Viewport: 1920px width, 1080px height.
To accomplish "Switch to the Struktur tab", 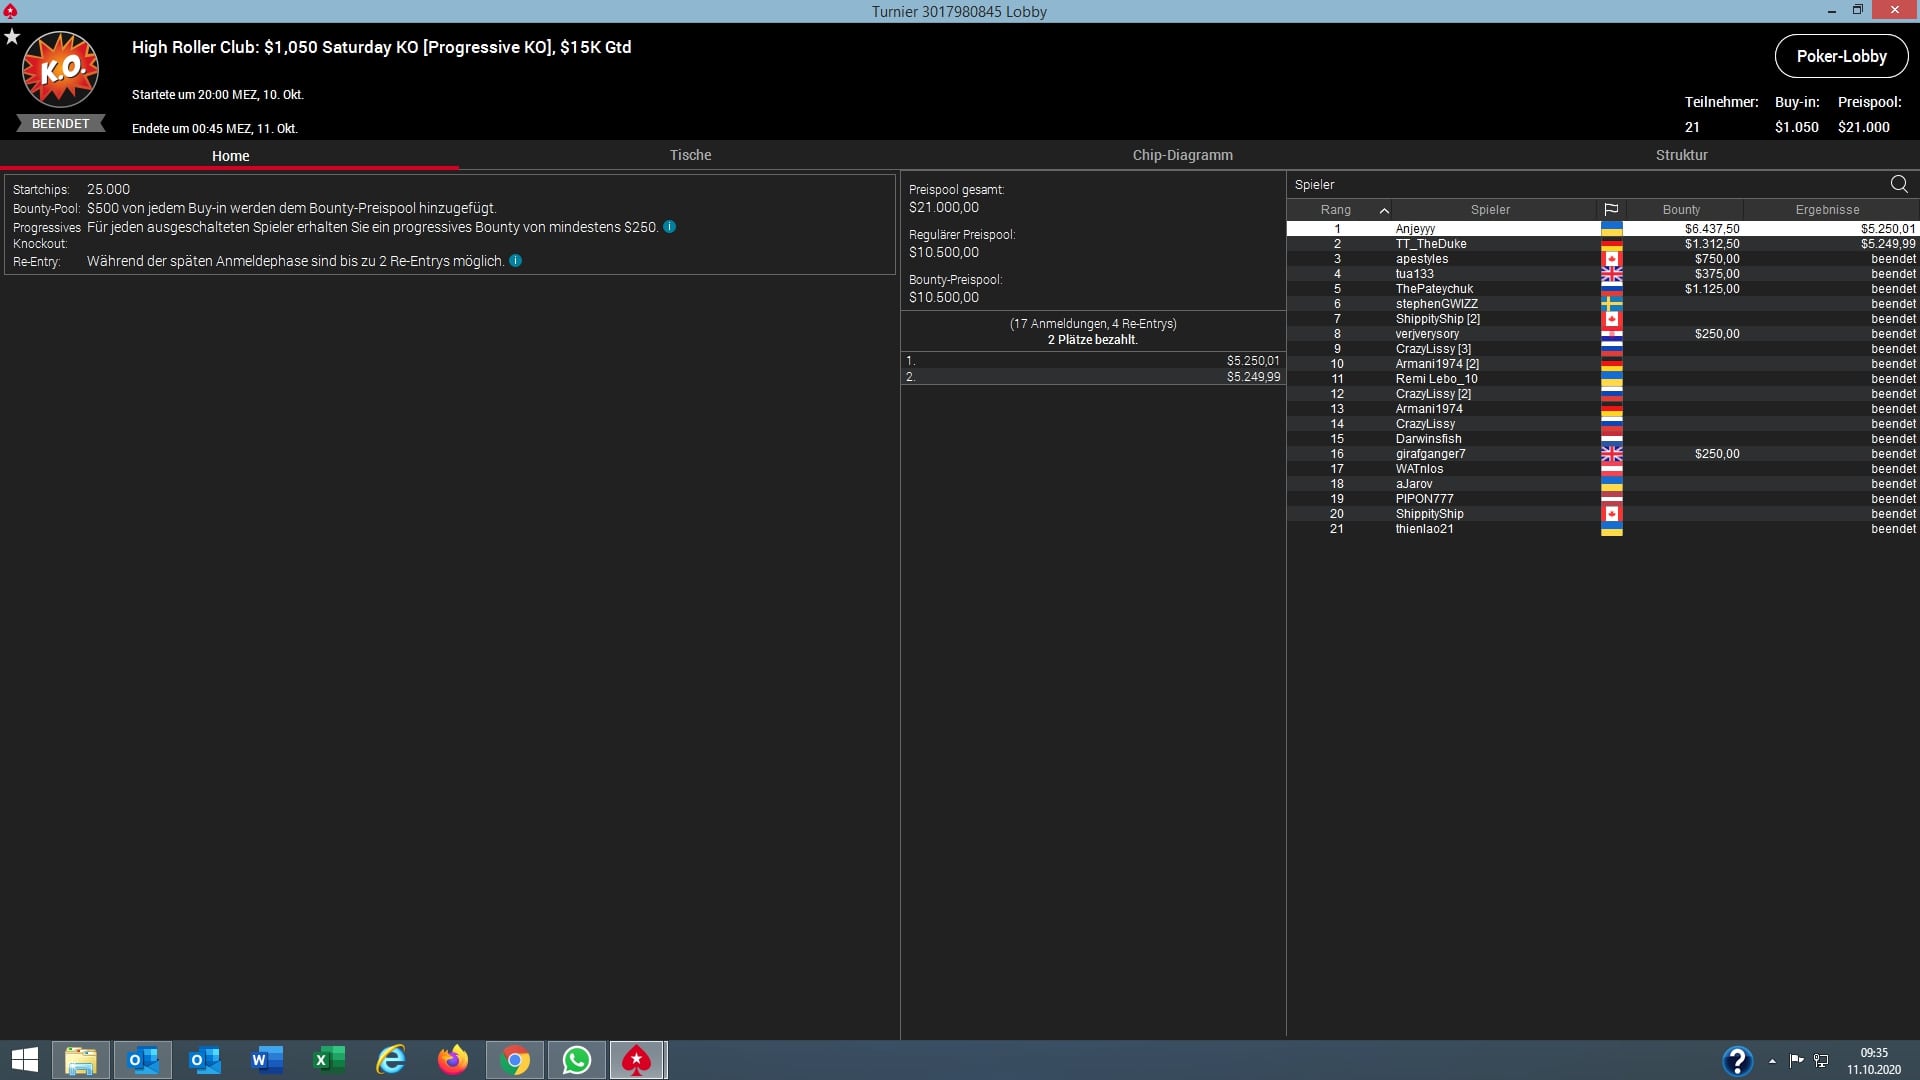I will coord(1681,155).
